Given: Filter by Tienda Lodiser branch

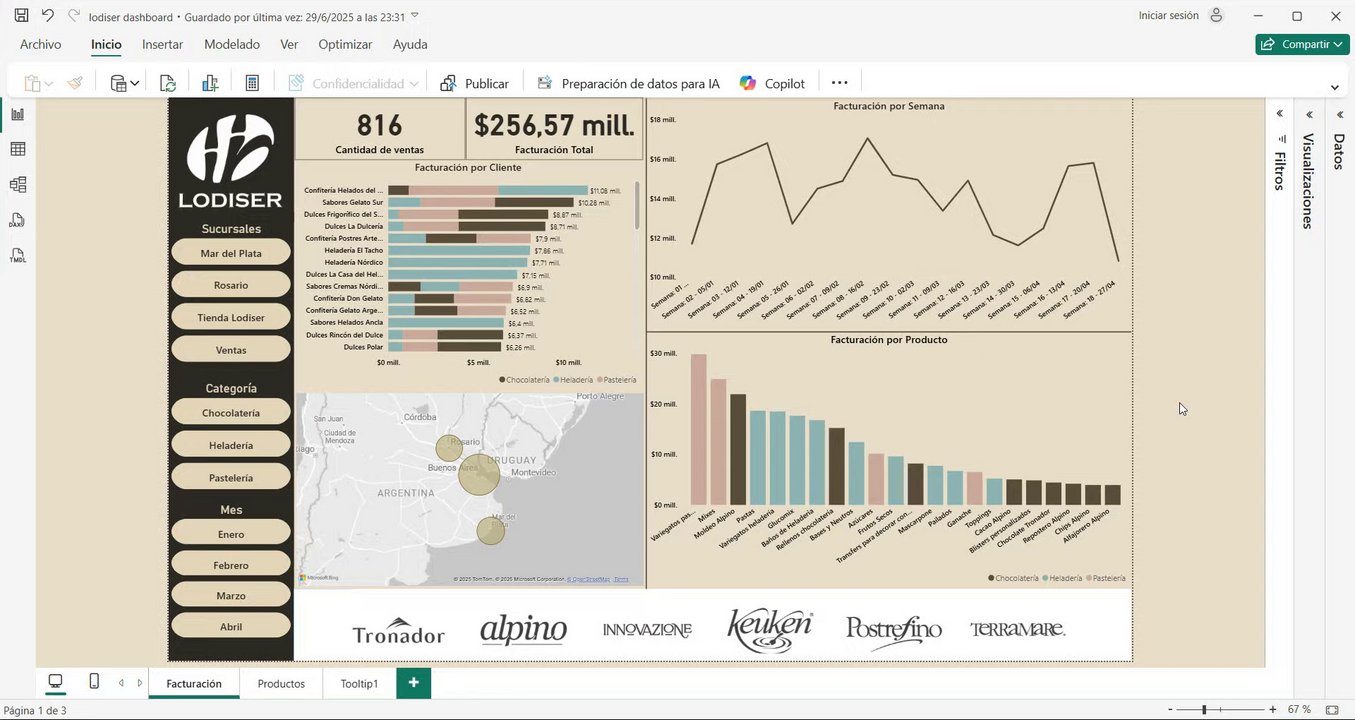Looking at the screenshot, I should click(231, 318).
